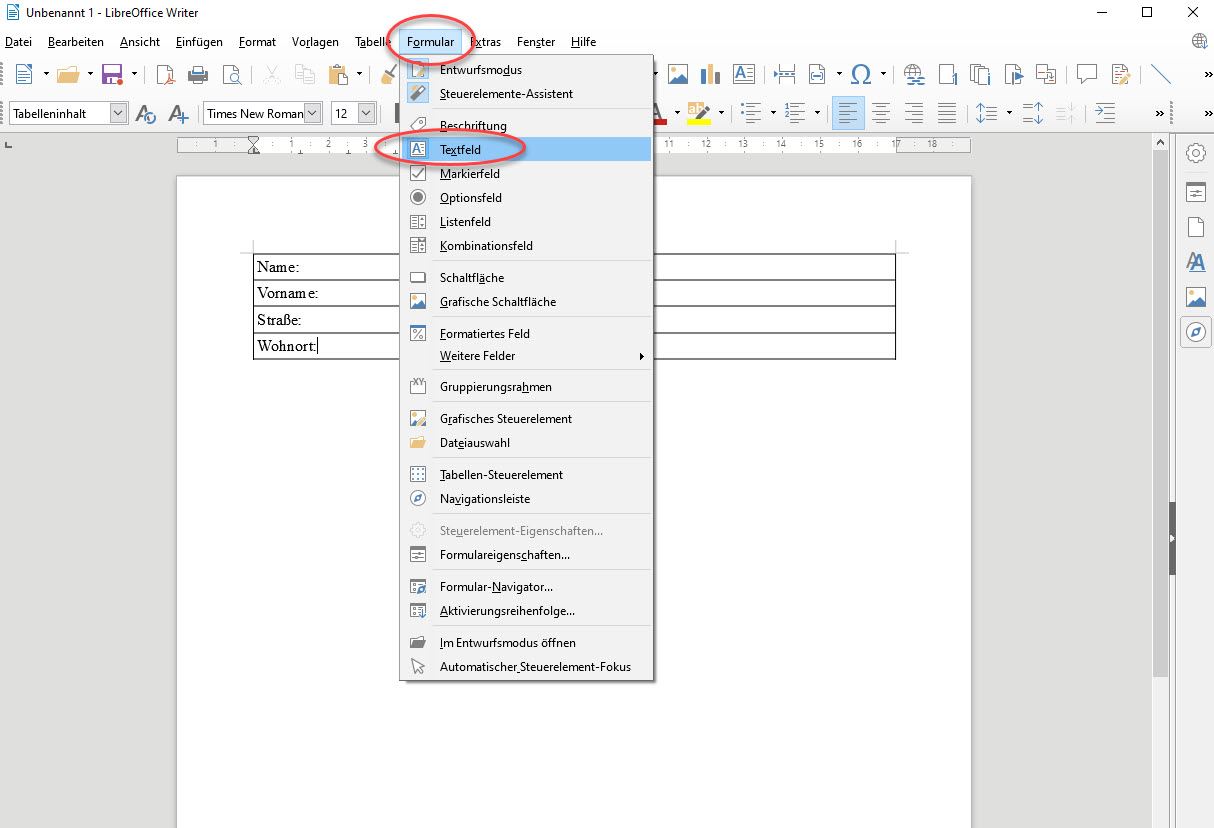Toggle Entwurfsmodus in the Formular menu
This screenshot has width=1214, height=828.
[526, 70]
